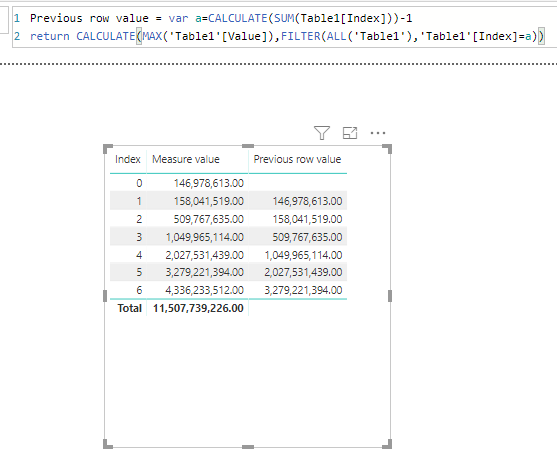Viewport: 557px width, 476px height.
Task: Click Measure value cell 158,041,519.00 in row 1
Action: (x=209, y=201)
